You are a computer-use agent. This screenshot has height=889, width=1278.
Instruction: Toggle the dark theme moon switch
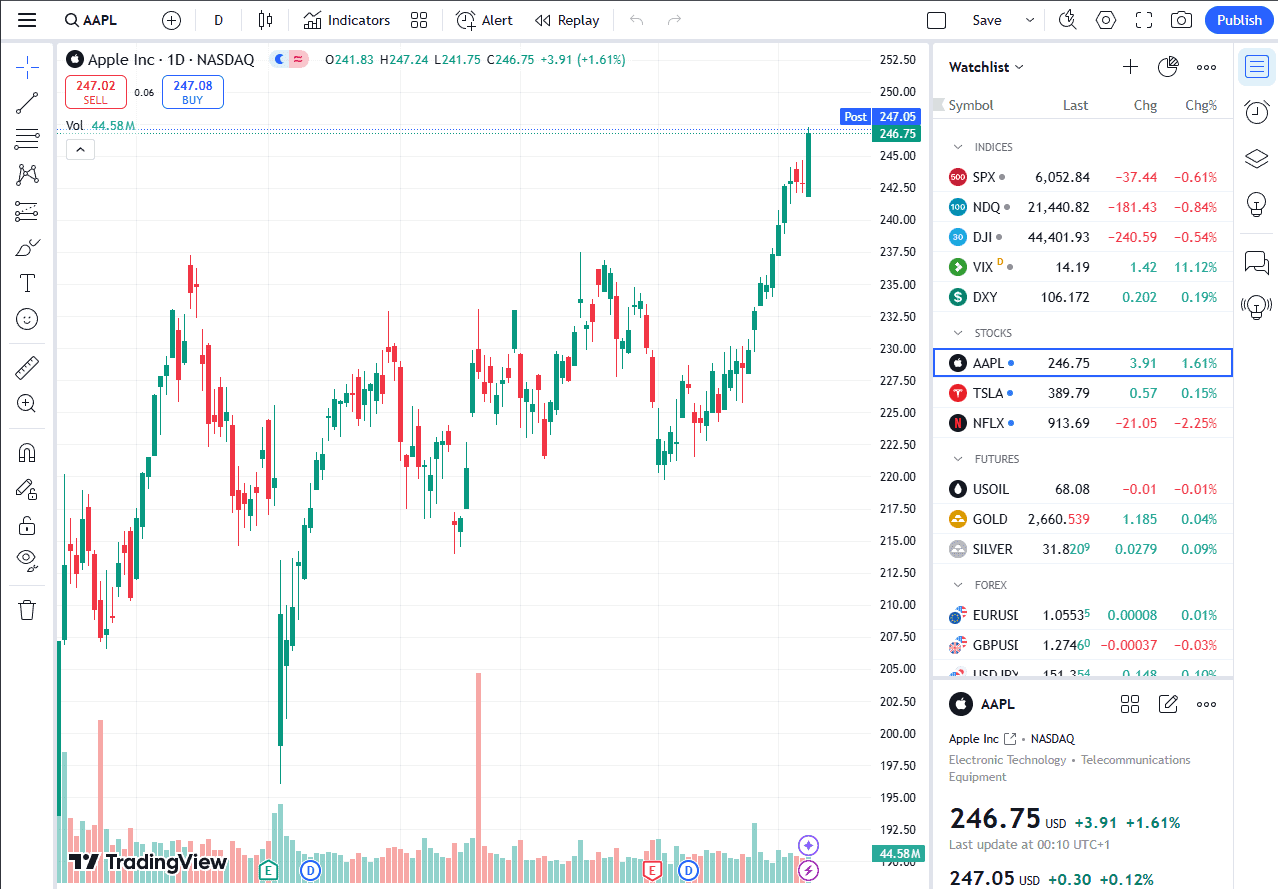point(280,59)
